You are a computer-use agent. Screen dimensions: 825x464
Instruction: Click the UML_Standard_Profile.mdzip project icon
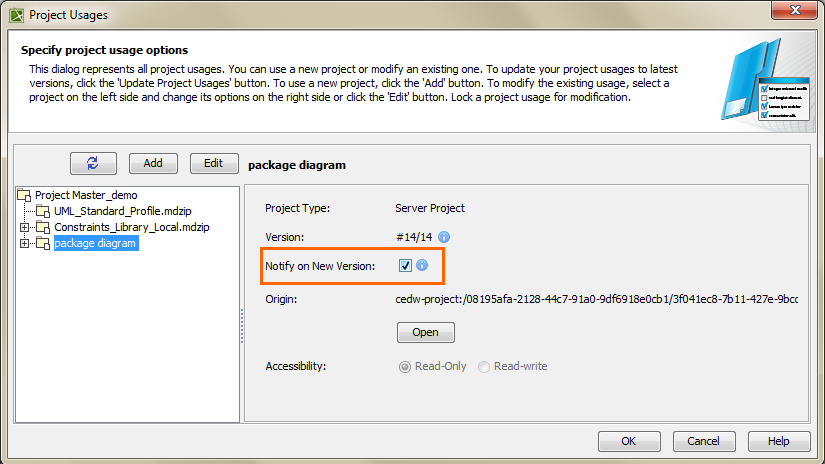[x=43, y=211]
